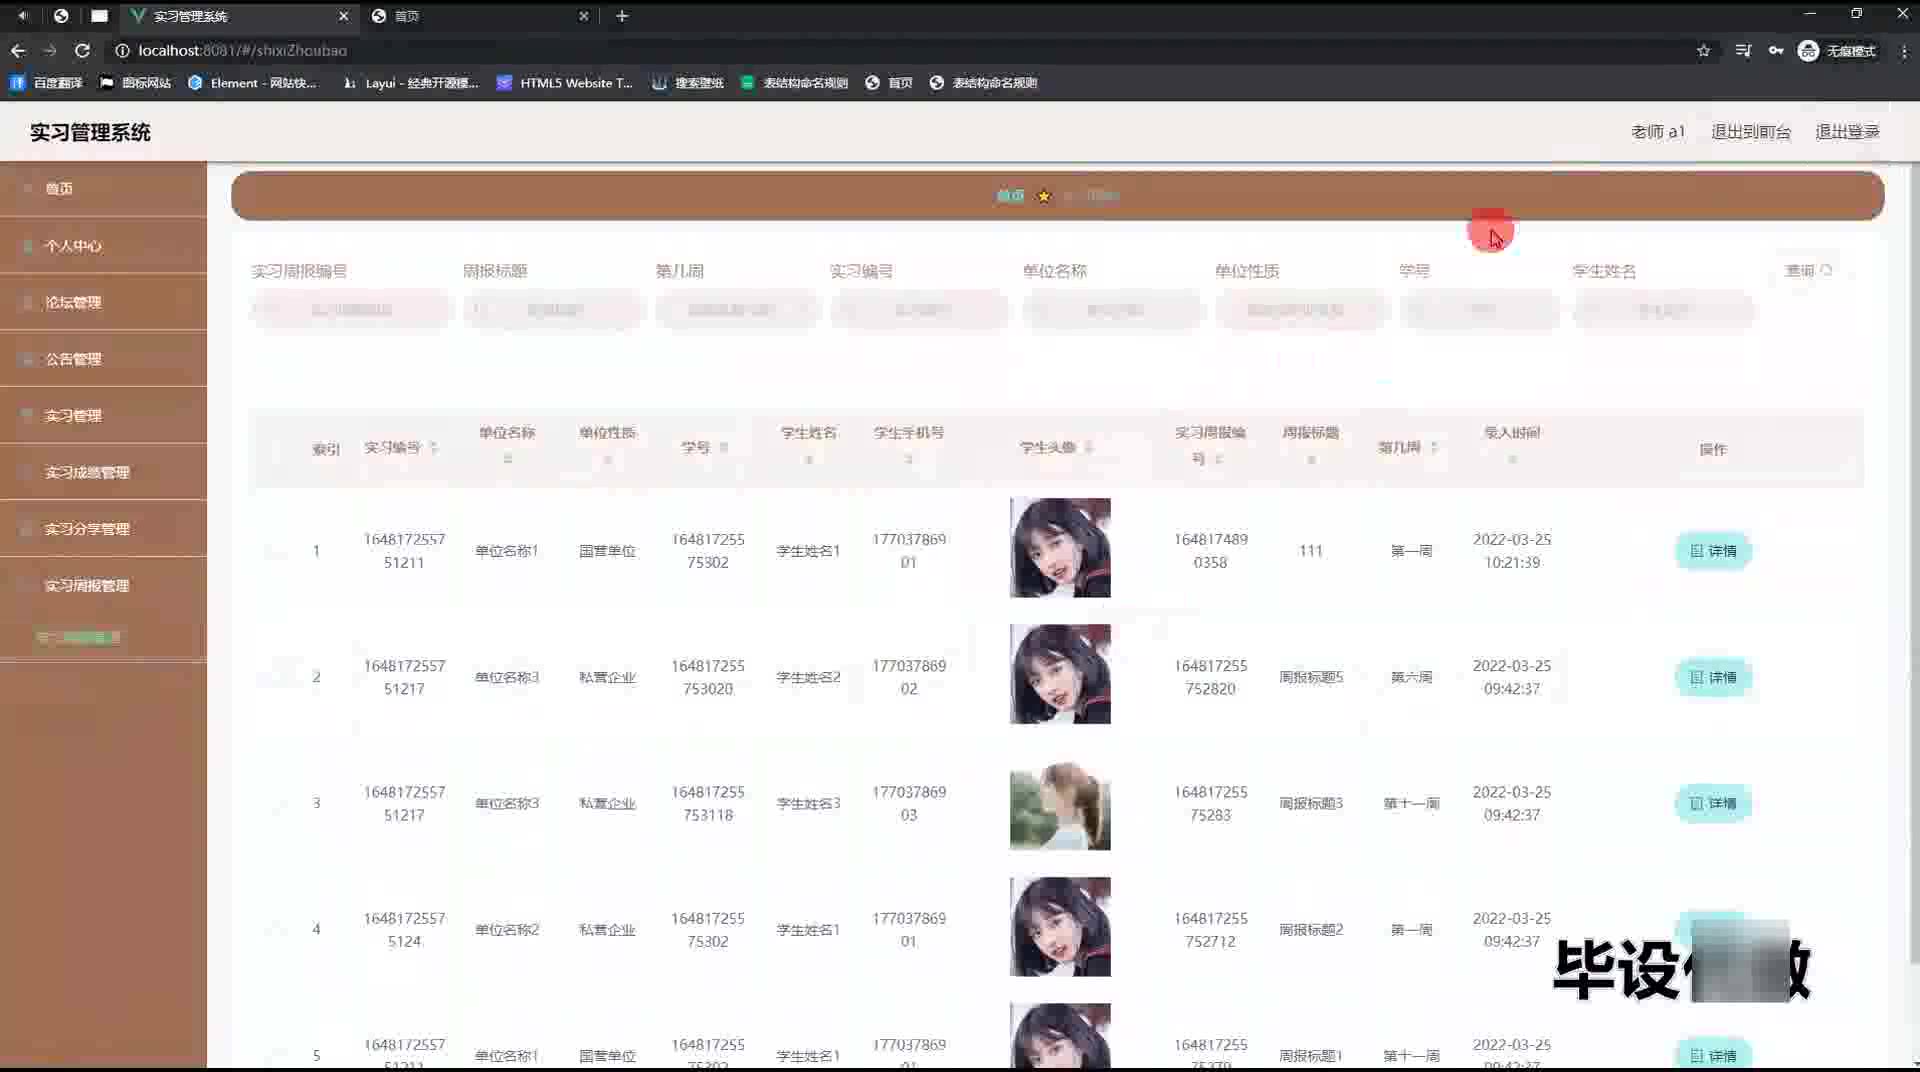The image size is (1920, 1072).
Task: Collapse 实习周报管理 in the sidebar
Action: (103, 585)
